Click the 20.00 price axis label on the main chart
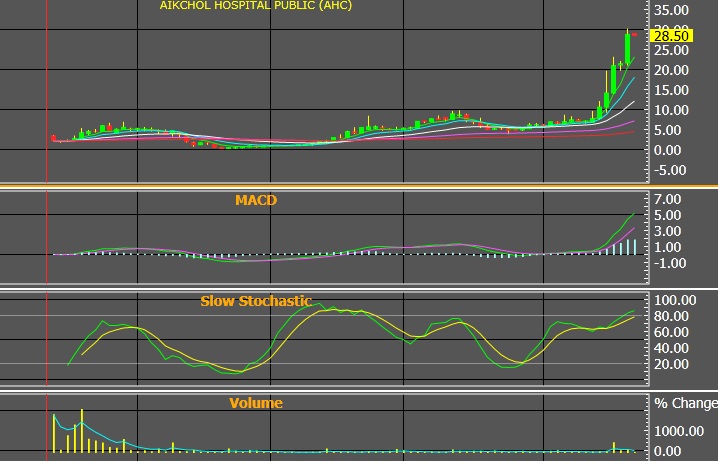Image resolution: width=718 pixels, height=465 pixels. click(671, 70)
